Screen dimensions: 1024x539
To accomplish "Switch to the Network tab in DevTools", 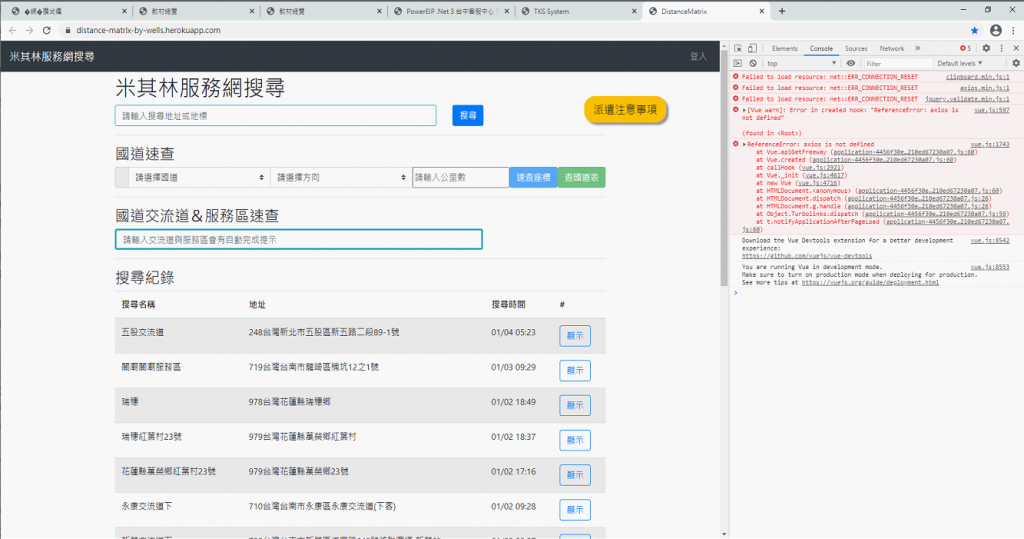I will 891,48.
